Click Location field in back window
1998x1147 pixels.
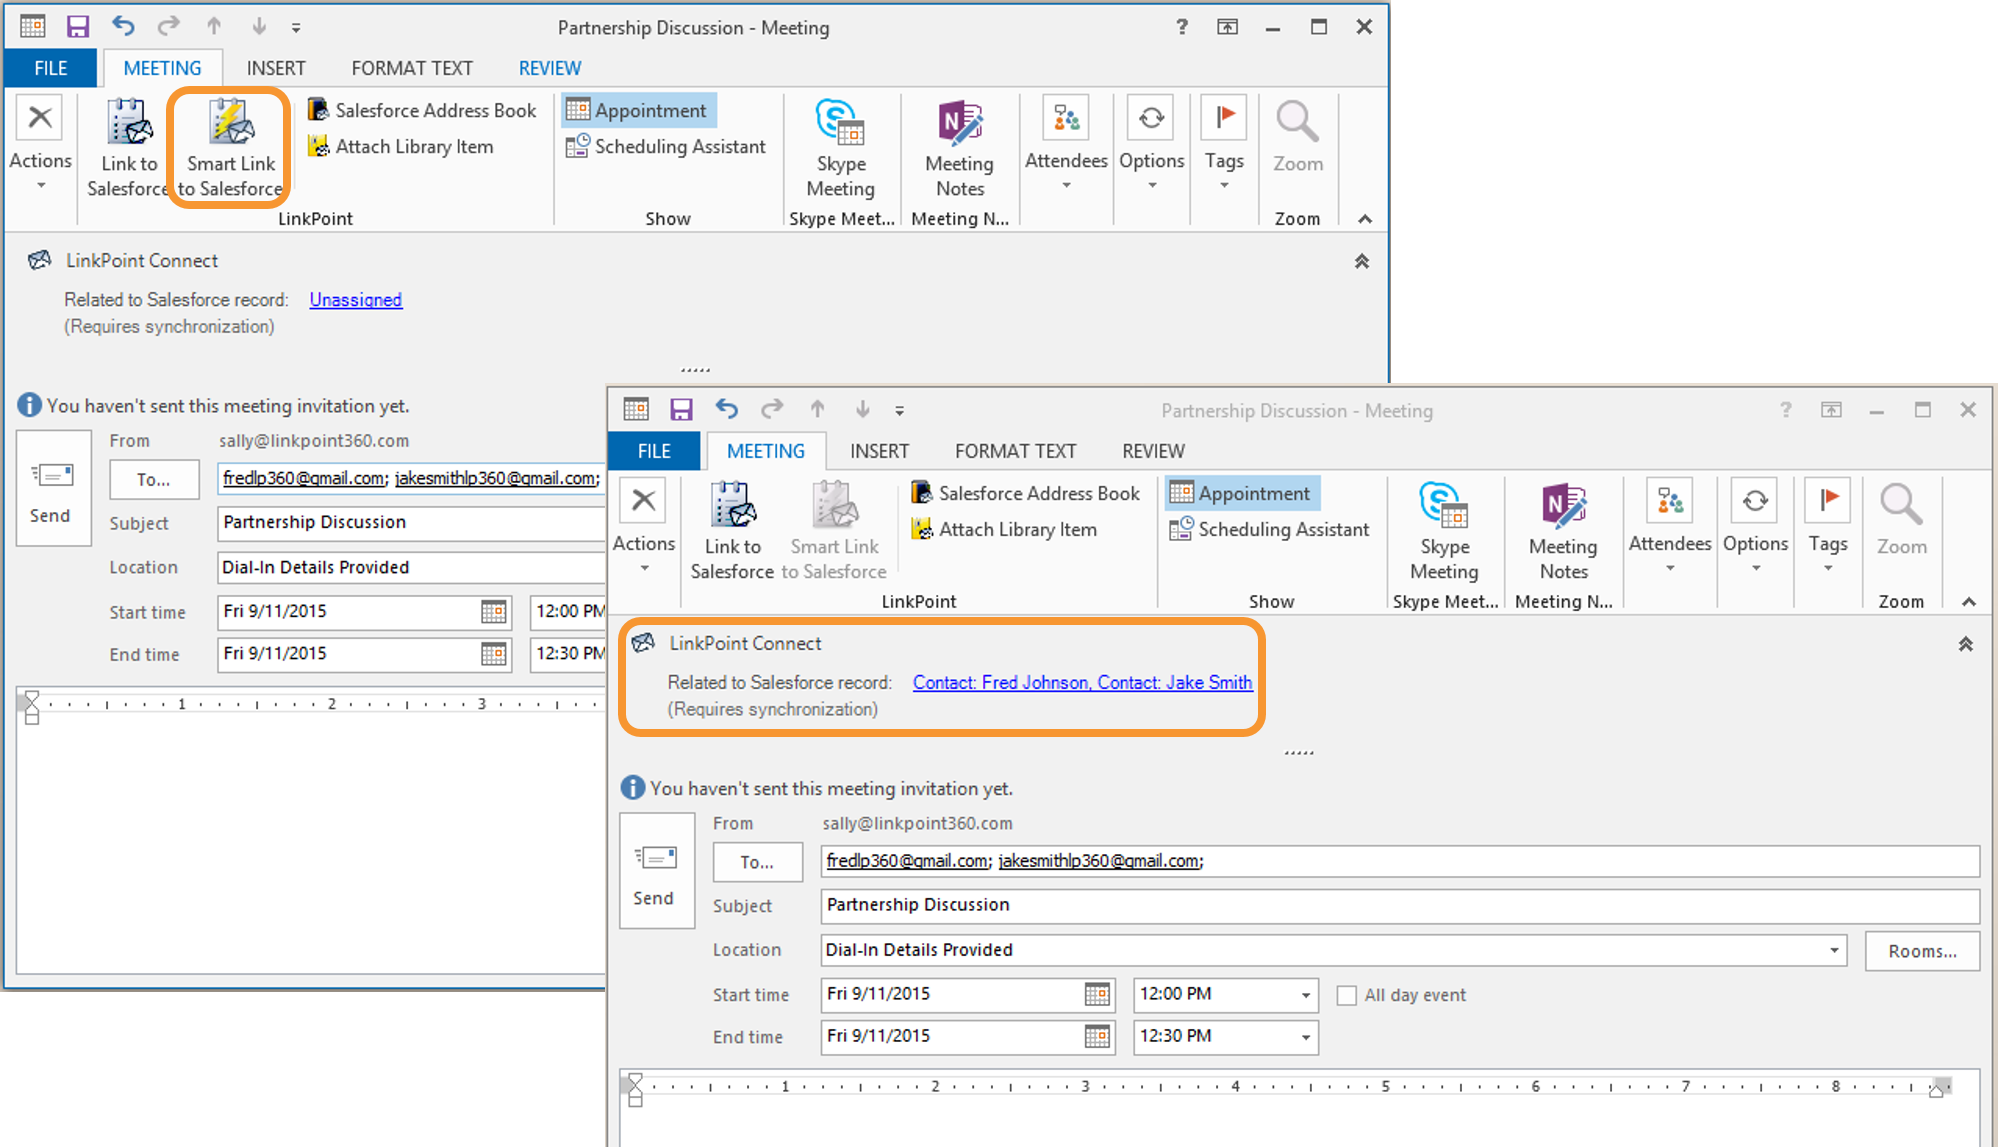pyautogui.click(x=412, y=567)
